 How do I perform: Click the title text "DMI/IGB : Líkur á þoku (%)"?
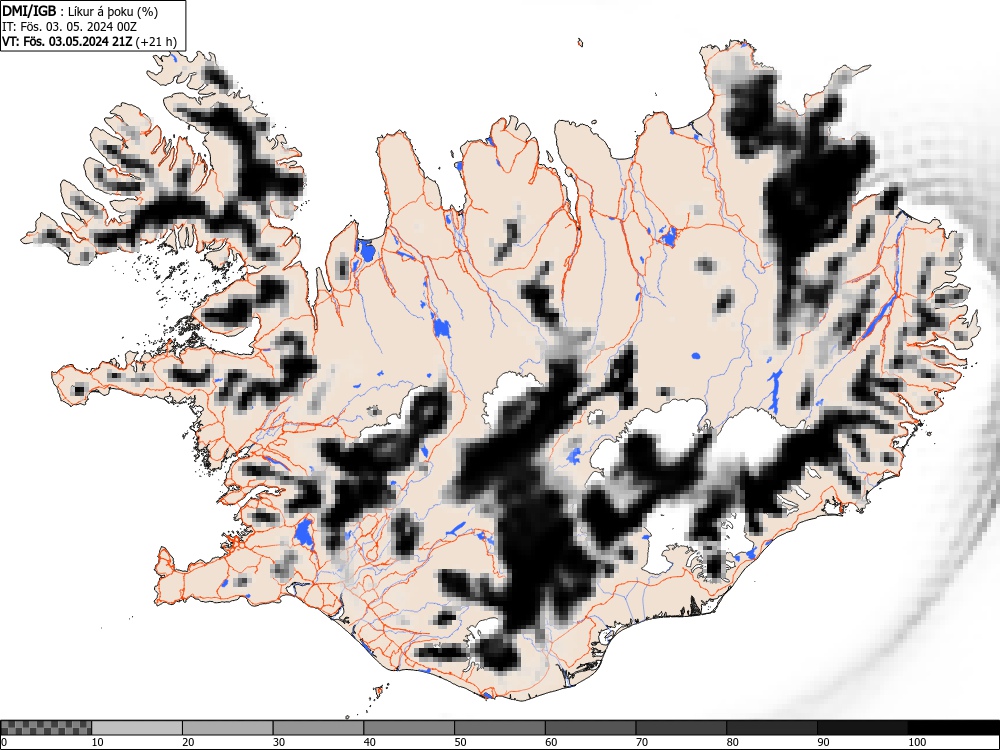(80, 11)
